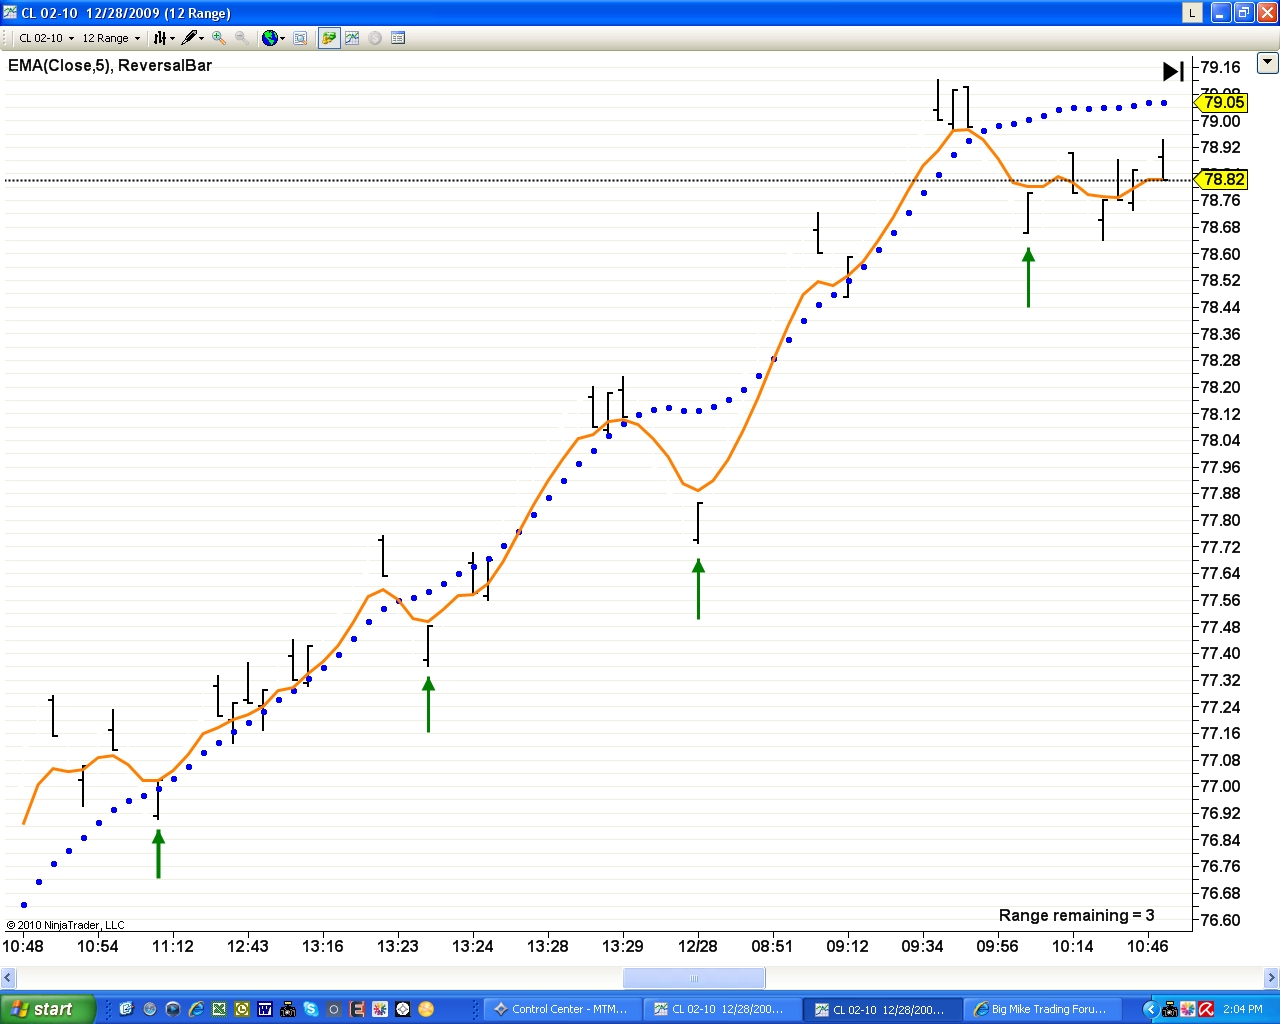Image resolution: width=1280 pixels, height=1024 pixels.
Task: Click the EMA(Close,5), ReversalBar label
Action: pyautogui.click(x=110, y=65)
